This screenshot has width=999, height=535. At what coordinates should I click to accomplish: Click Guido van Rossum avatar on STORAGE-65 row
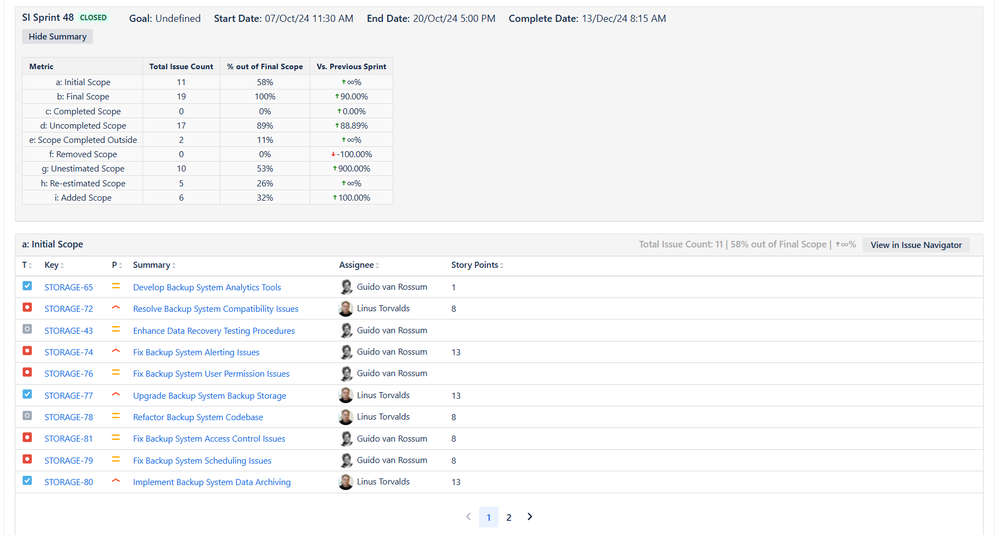click(346, 287)
